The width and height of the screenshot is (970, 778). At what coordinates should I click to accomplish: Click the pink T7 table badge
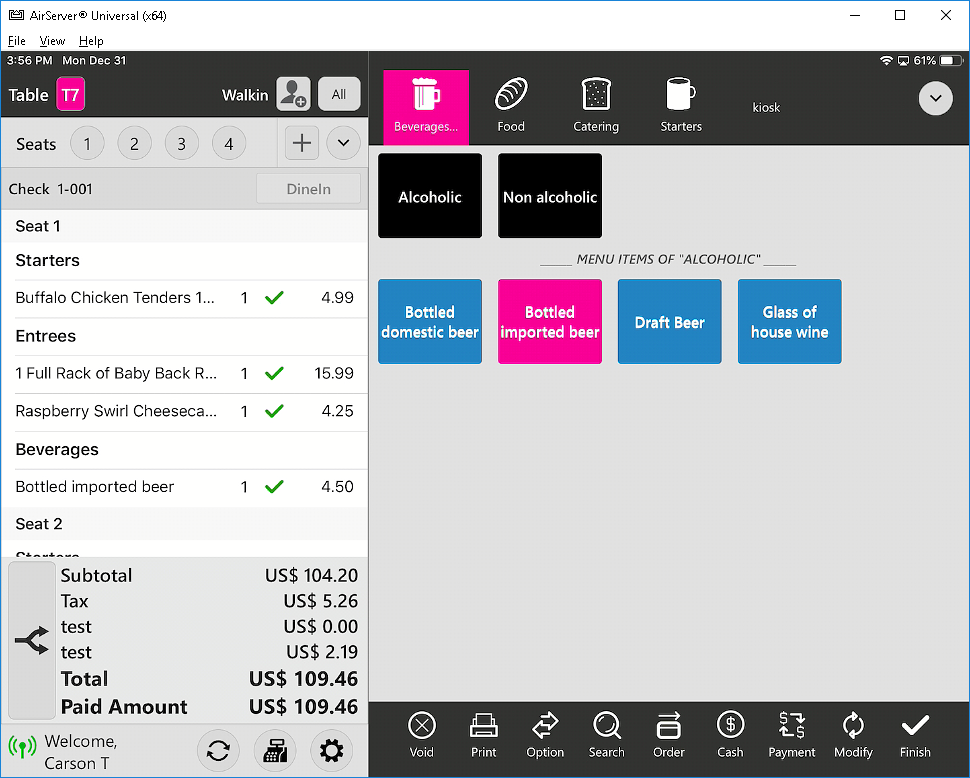(70, 95)
